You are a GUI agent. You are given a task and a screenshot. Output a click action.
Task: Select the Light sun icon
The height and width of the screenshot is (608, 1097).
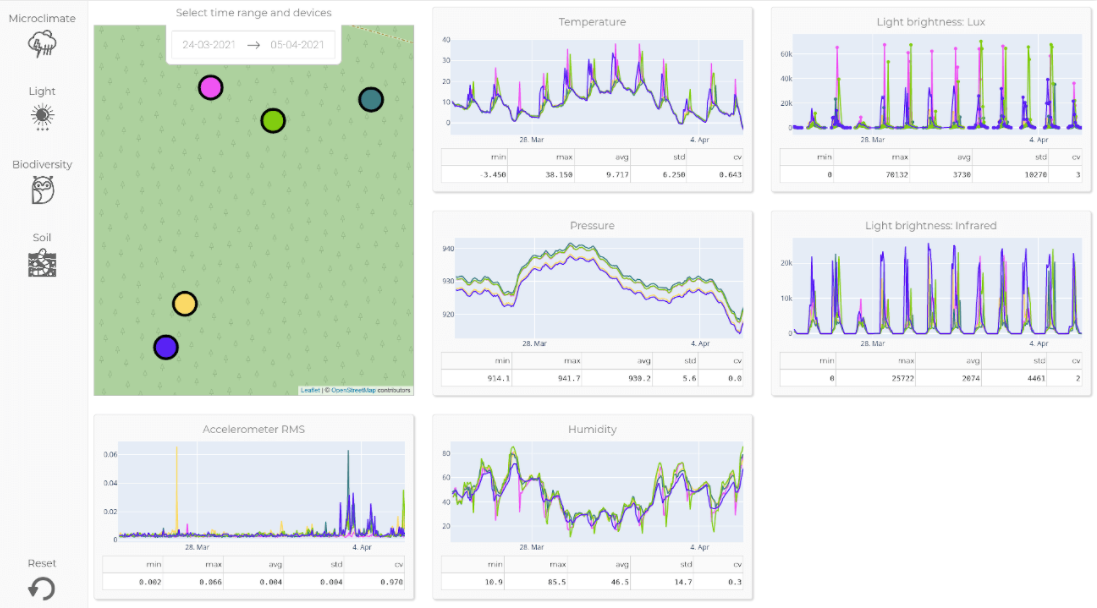42,117
